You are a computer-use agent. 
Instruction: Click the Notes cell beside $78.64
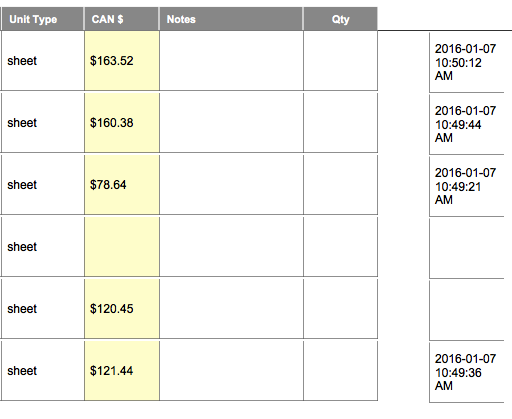tap(231, 185)
